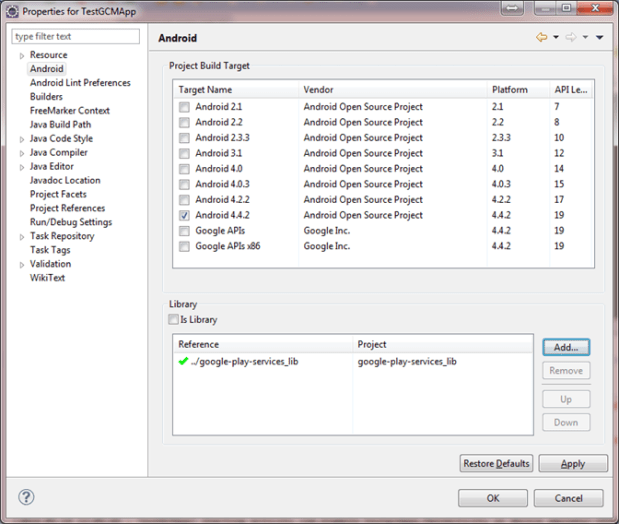Select Java Build Path in sidebar
The height and width of the screenshot is (524, 619).
[60, 125]
